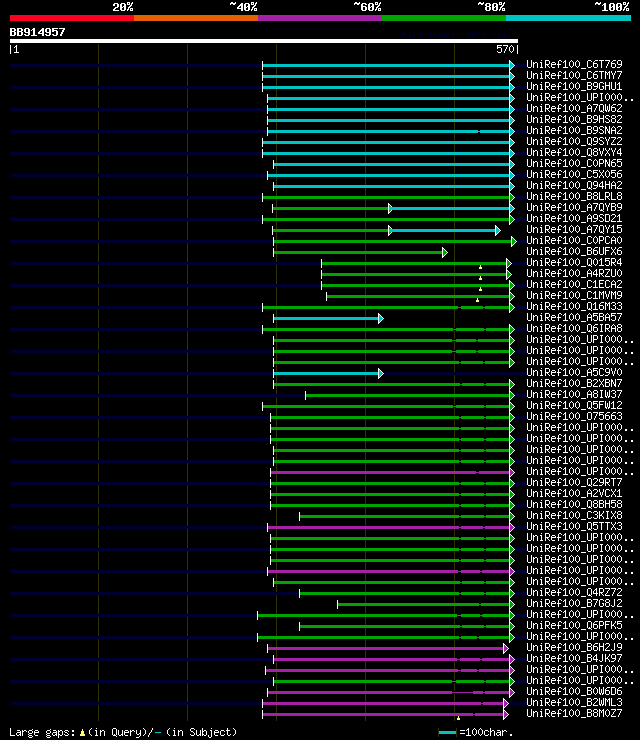The image size is (640, 740).
Task: Open the UniRef100_B9SNA2 hit label
Action: tap(574, 130)
